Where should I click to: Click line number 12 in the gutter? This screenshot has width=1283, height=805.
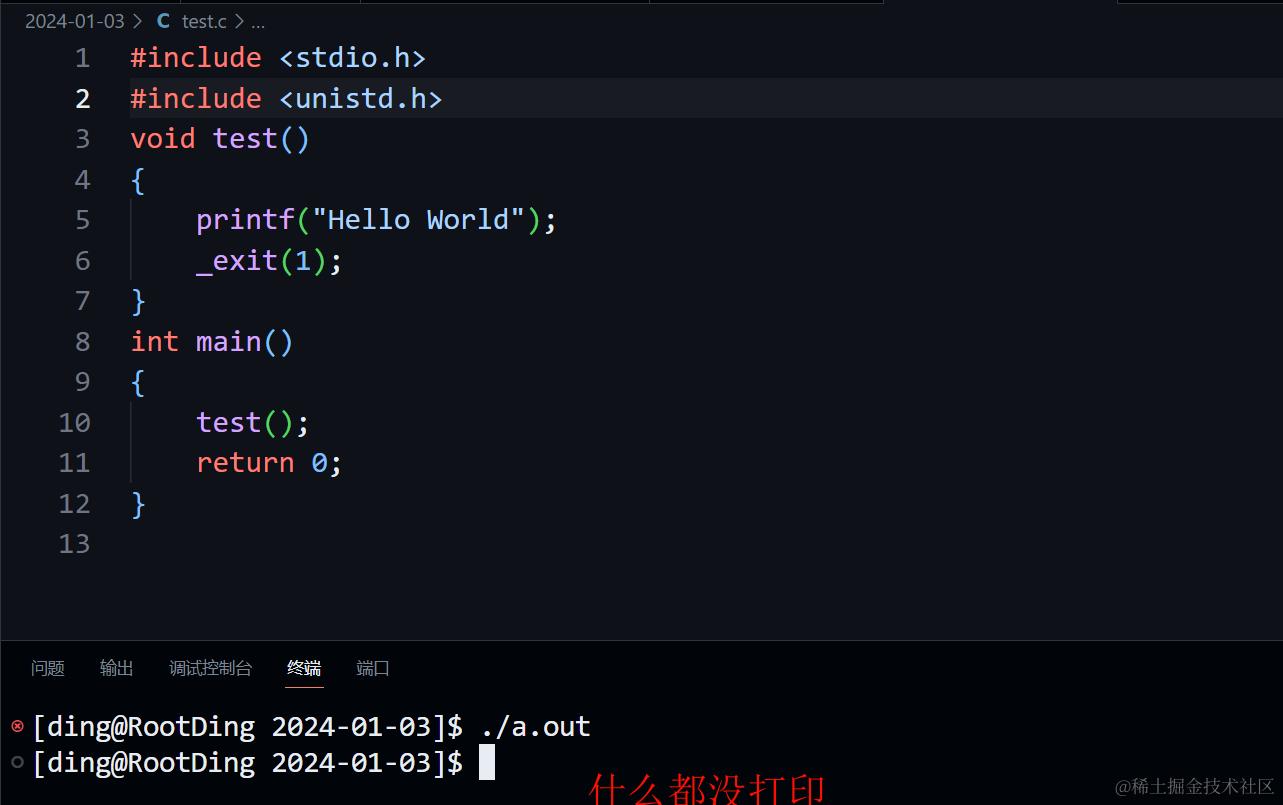[74, 503]
